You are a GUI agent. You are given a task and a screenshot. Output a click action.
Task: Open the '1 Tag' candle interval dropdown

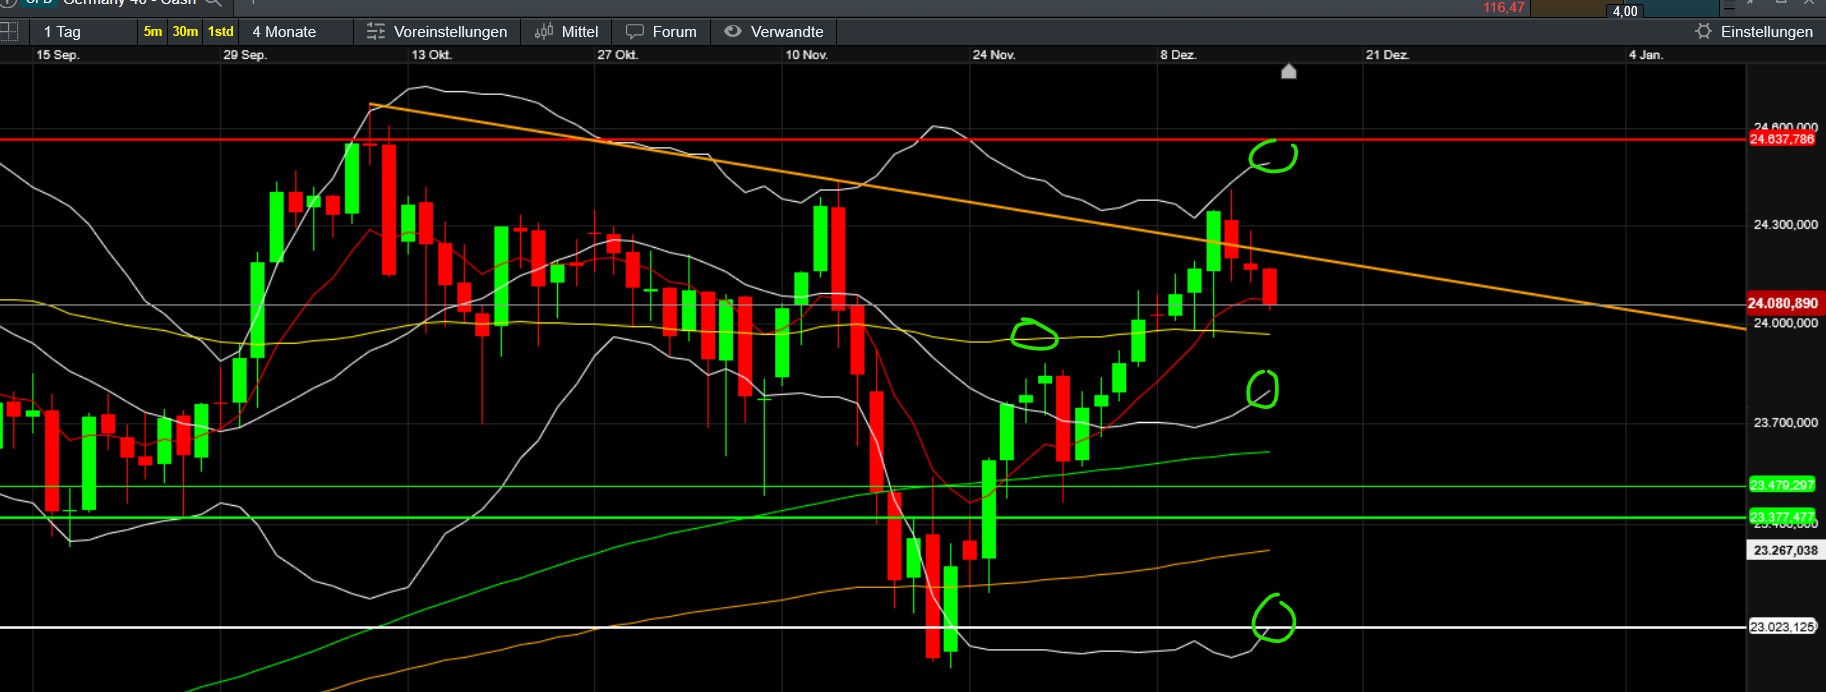62,32
